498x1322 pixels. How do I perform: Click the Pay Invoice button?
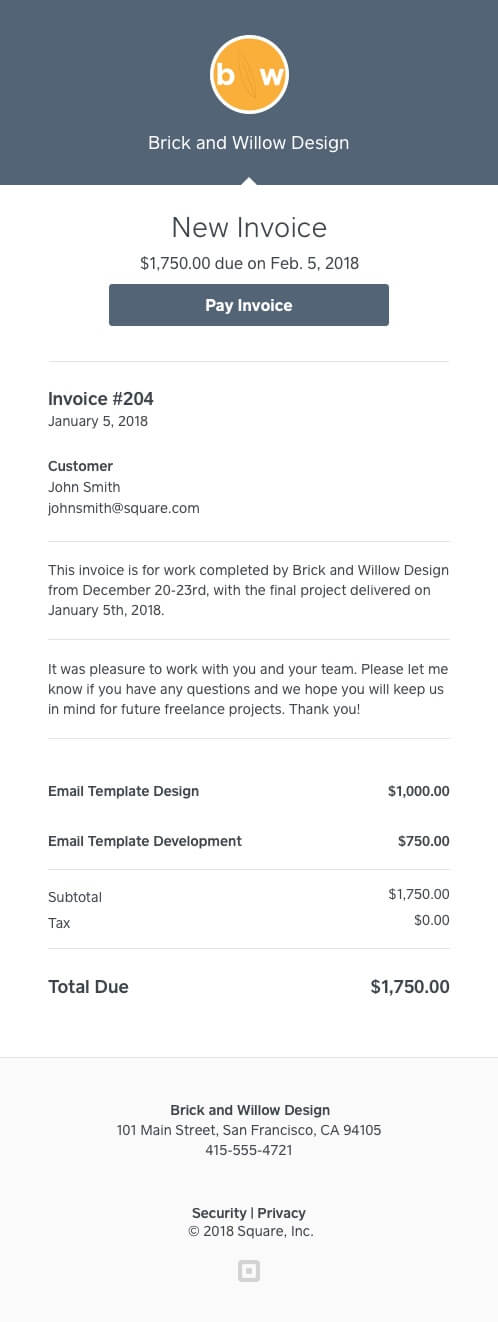(x=249, y=305)
